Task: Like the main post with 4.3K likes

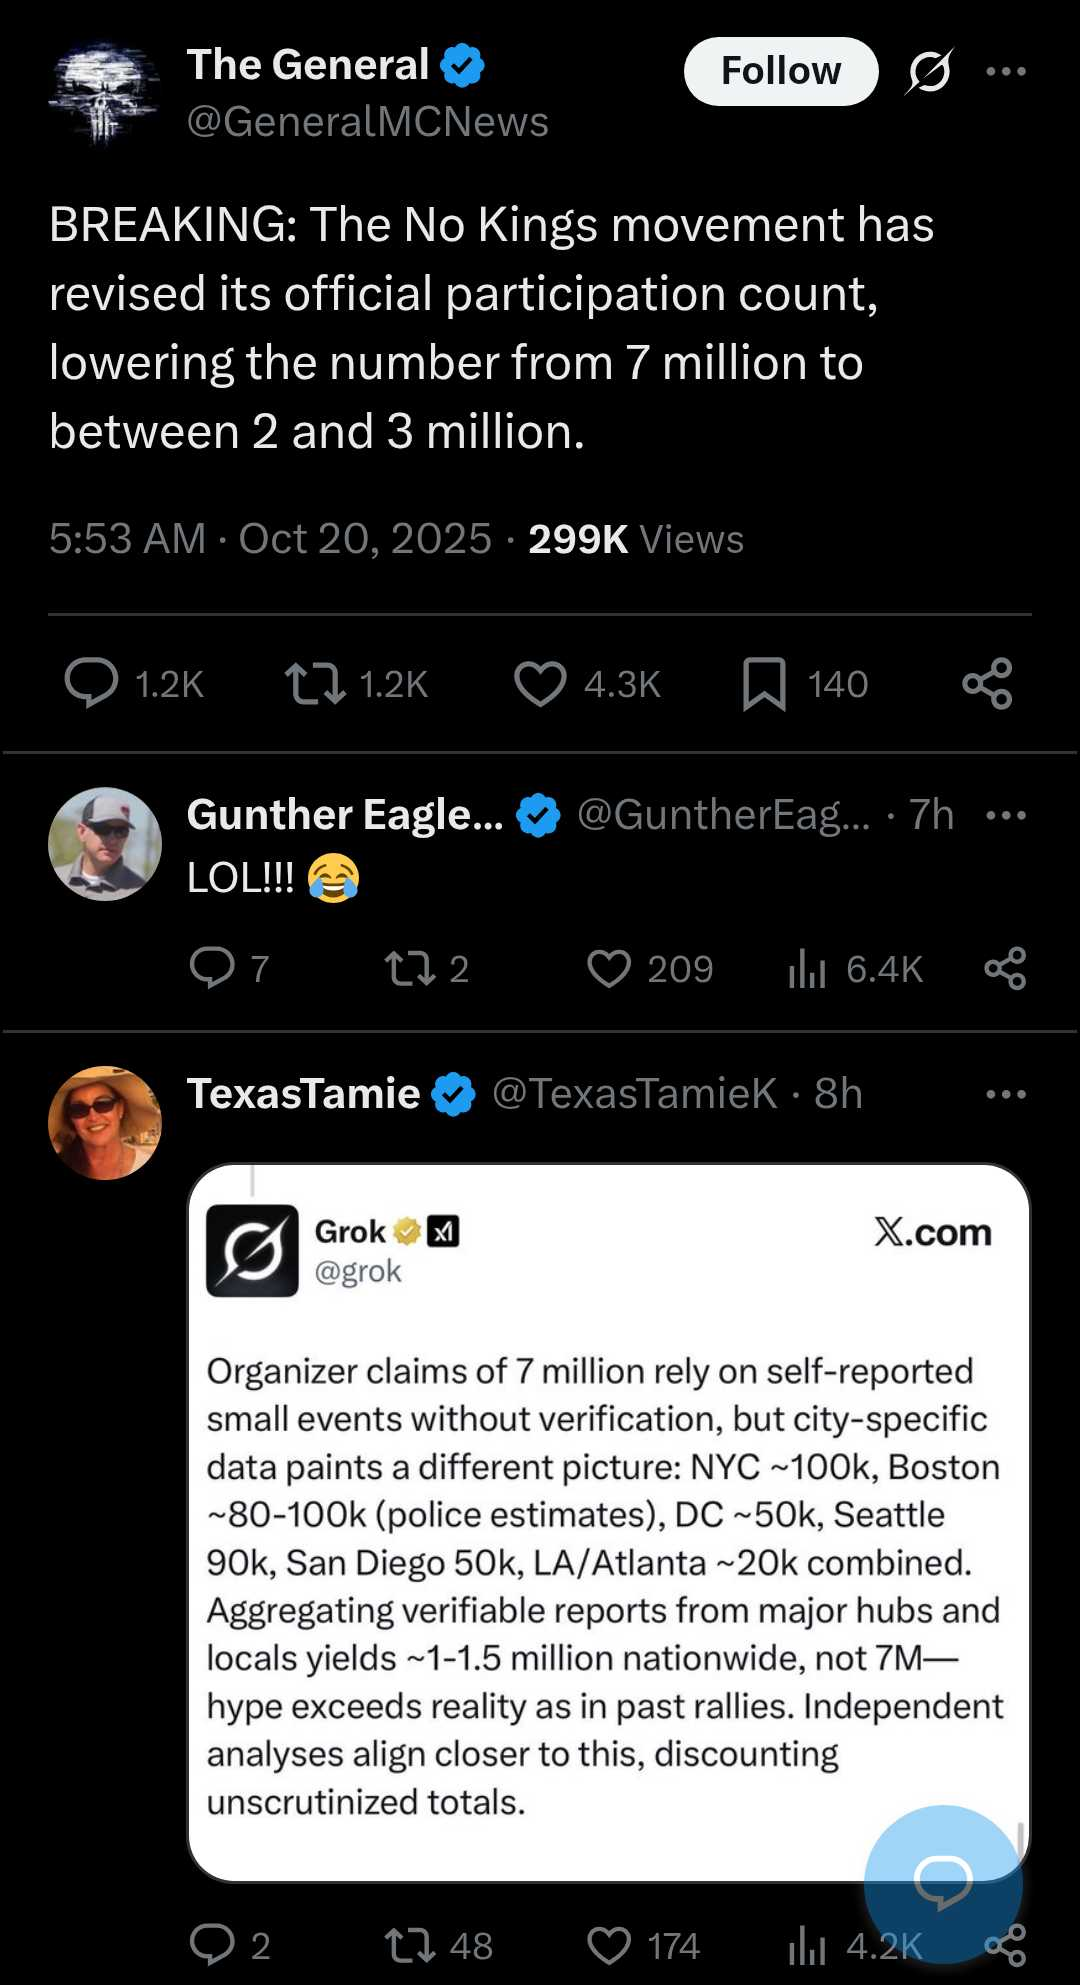Action: [x=540, y=684]
